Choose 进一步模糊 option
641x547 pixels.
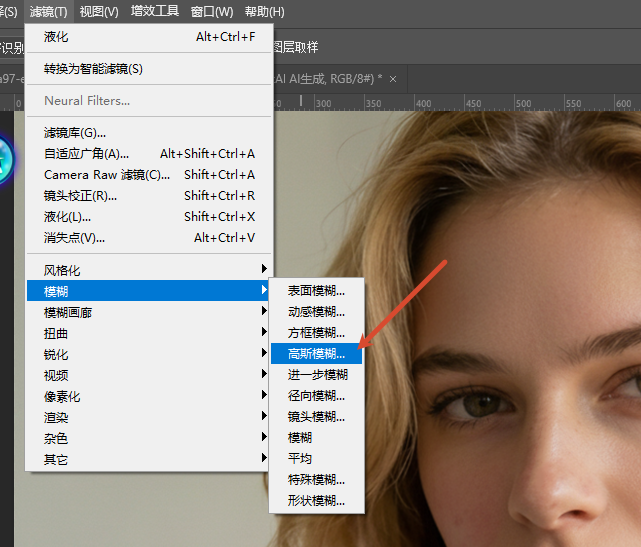(x=316, y=374)
